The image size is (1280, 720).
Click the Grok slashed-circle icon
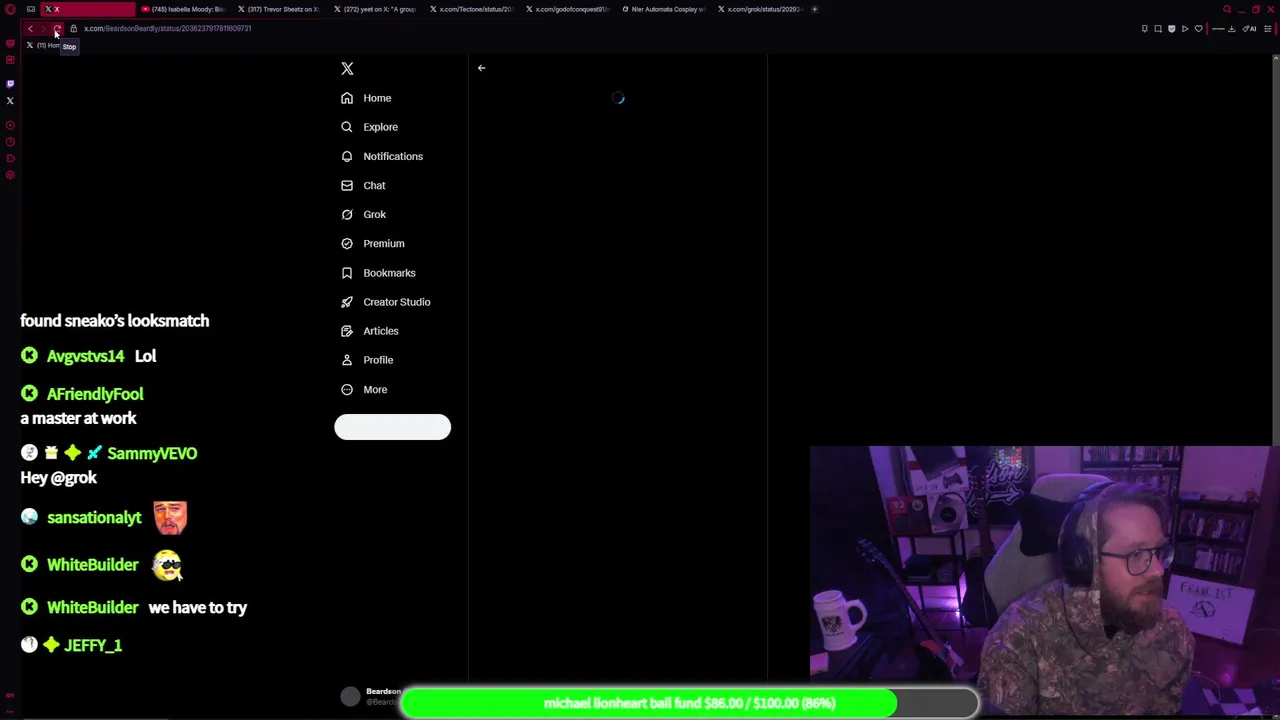347,214
